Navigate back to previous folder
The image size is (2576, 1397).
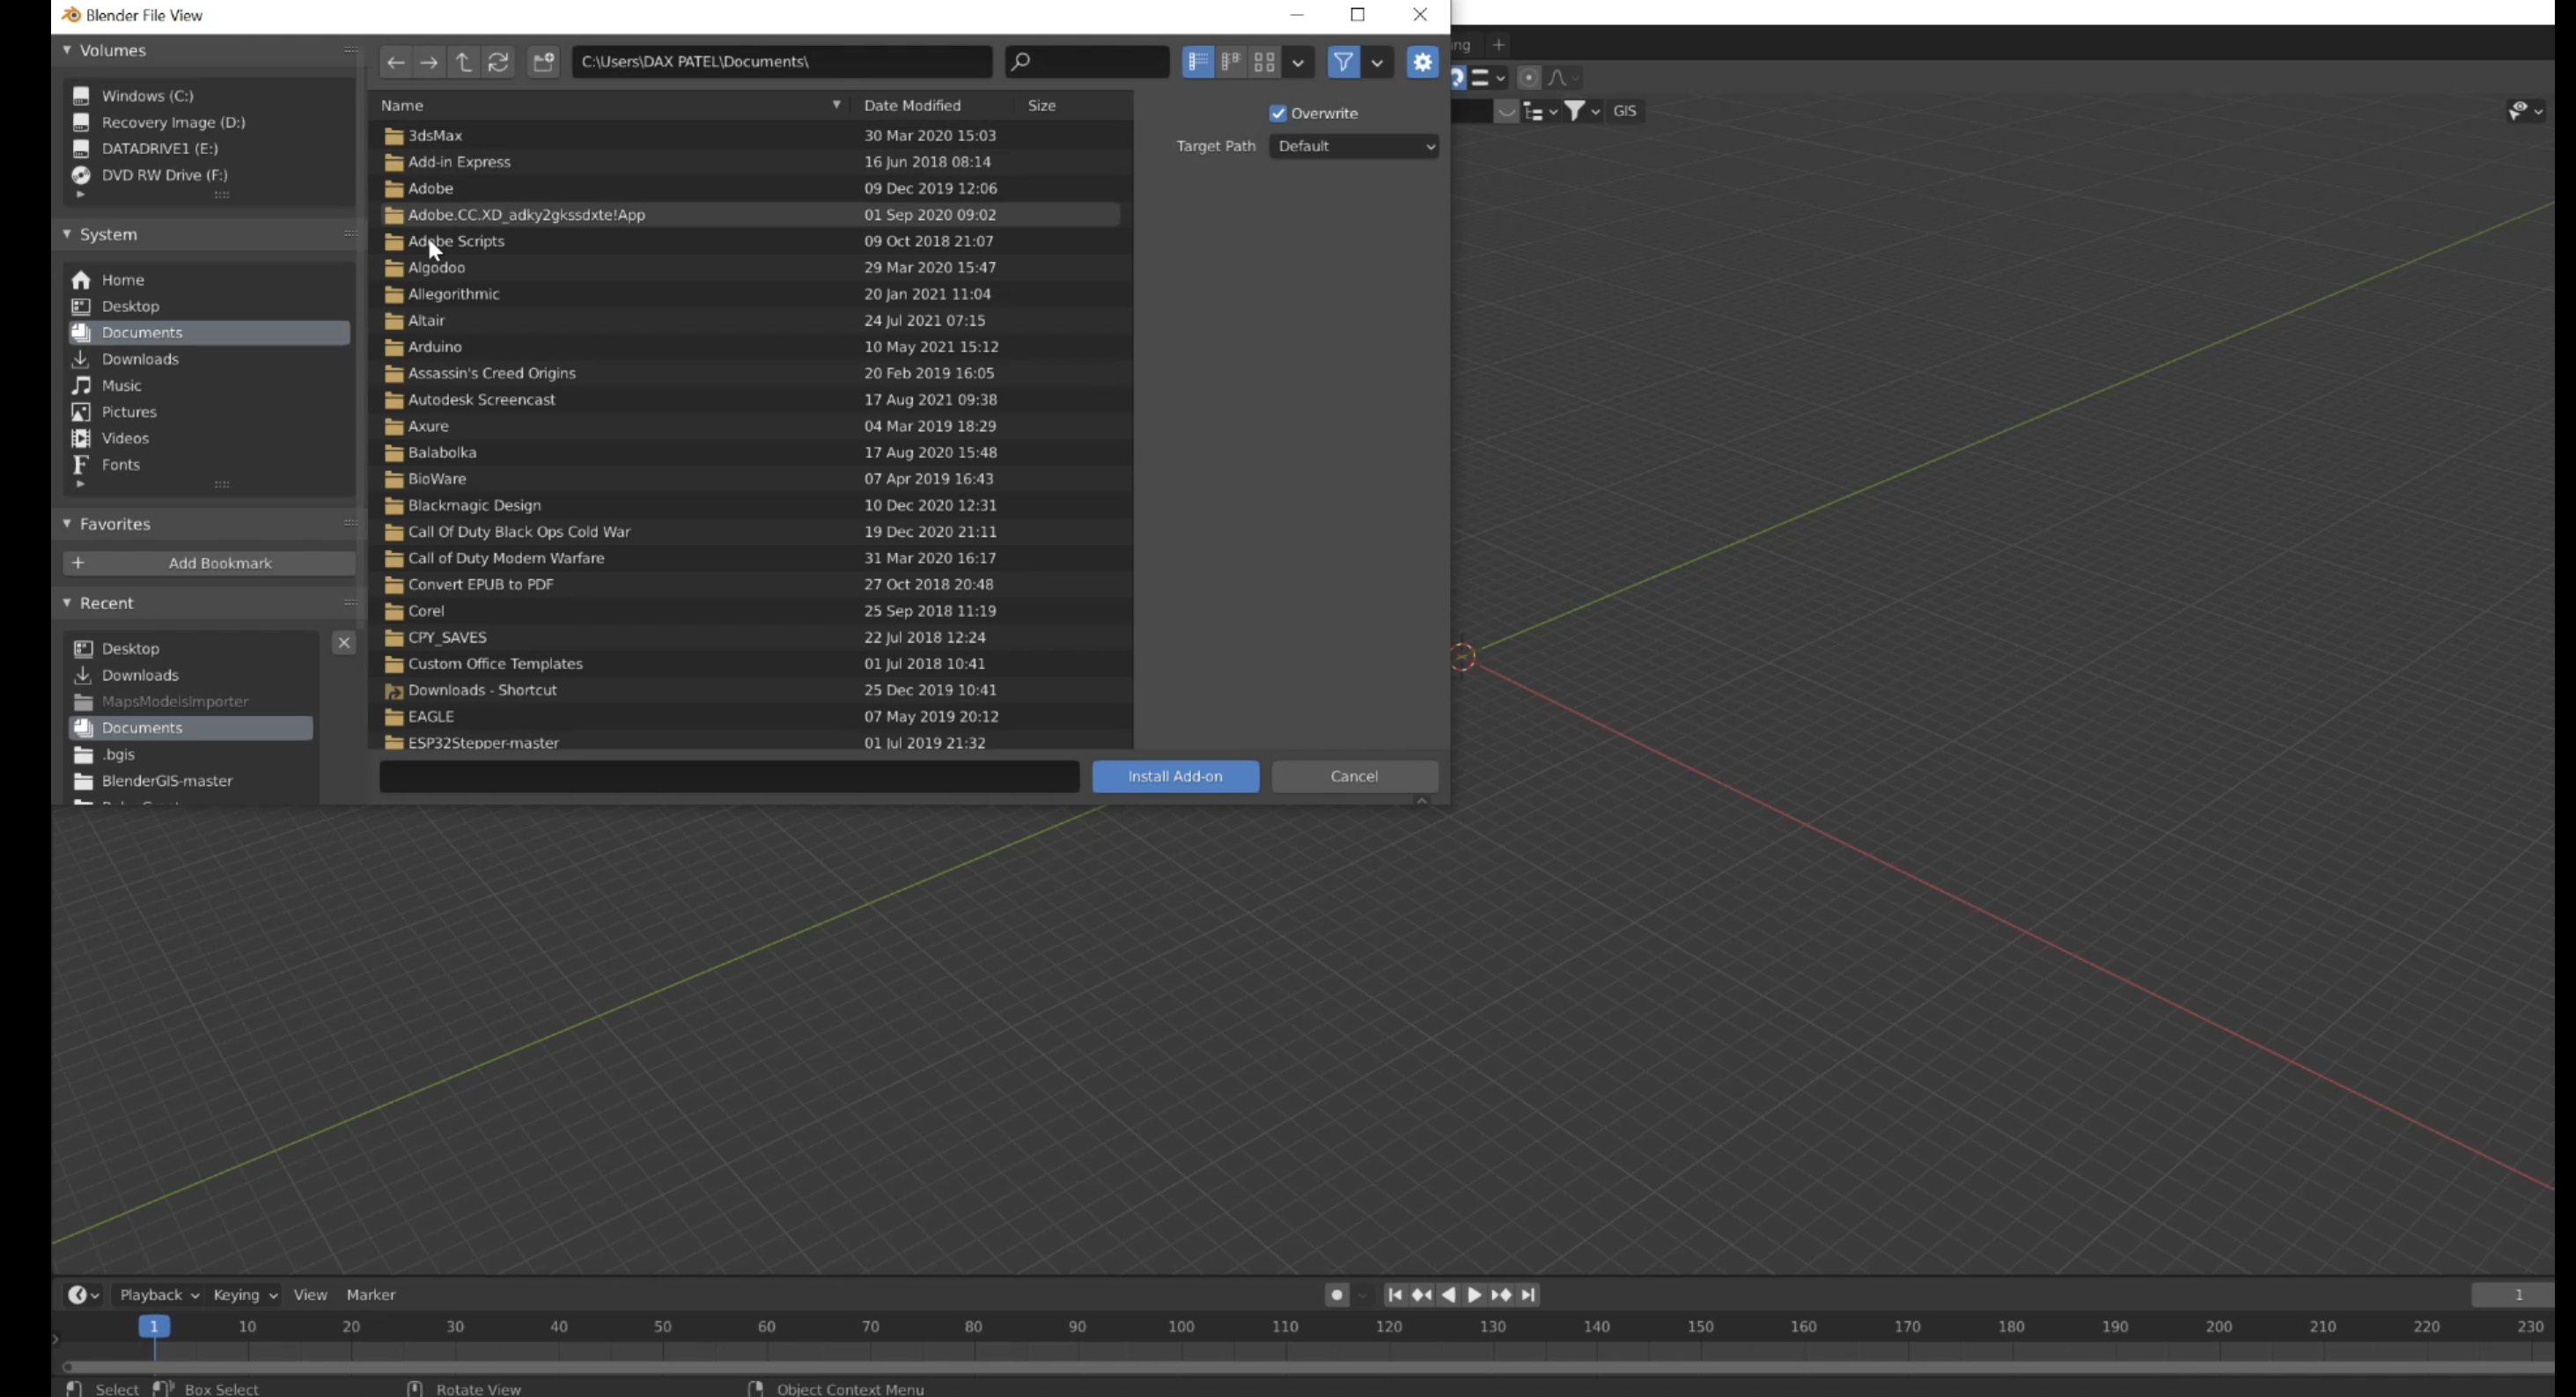click(x=395, y=61)
